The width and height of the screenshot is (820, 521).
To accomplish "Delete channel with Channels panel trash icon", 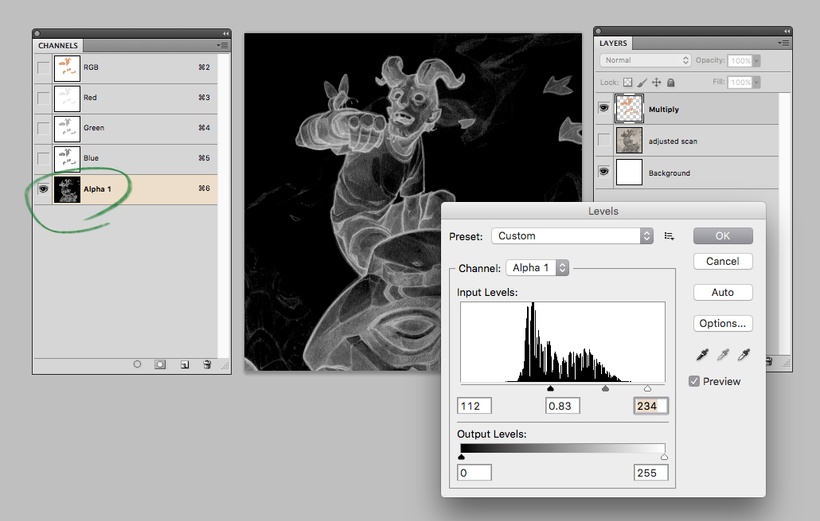I will click(x=207, y=365).
